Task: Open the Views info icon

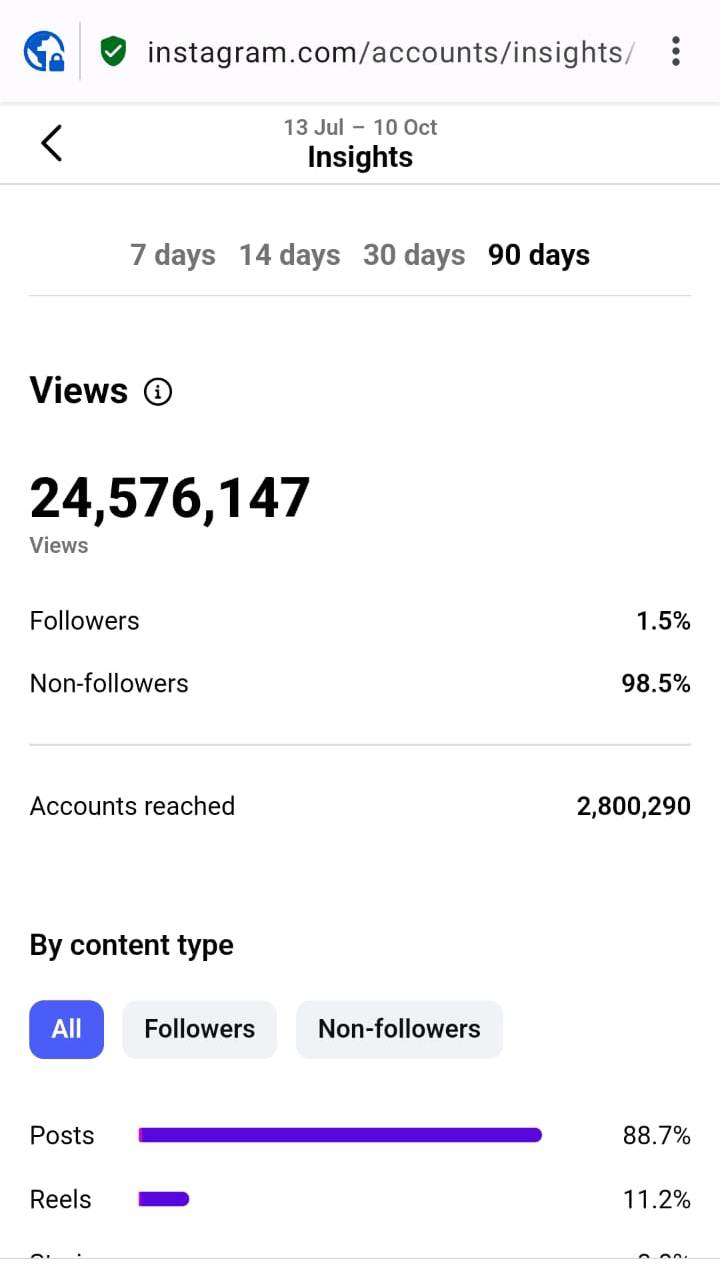Action: pos(158,392)
